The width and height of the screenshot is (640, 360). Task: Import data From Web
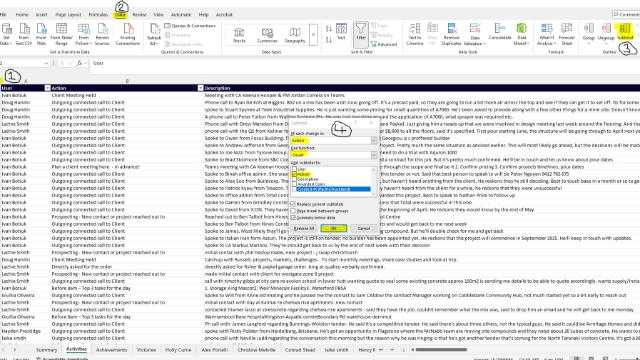[41, 34]
